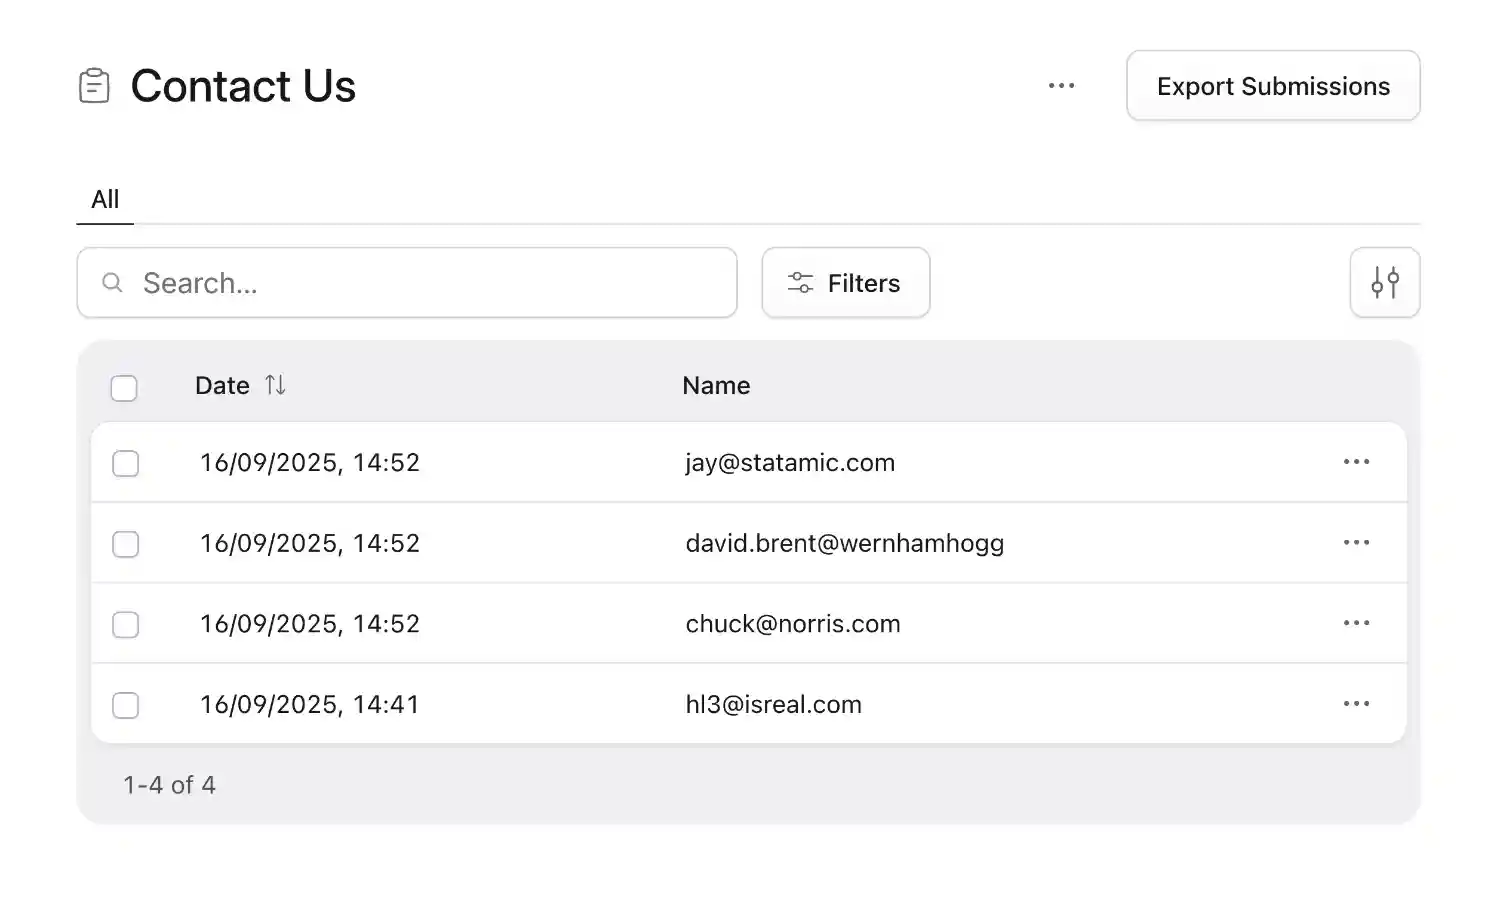
Task: Click the Date column sort arrows
Action: [x=275, y=385]
